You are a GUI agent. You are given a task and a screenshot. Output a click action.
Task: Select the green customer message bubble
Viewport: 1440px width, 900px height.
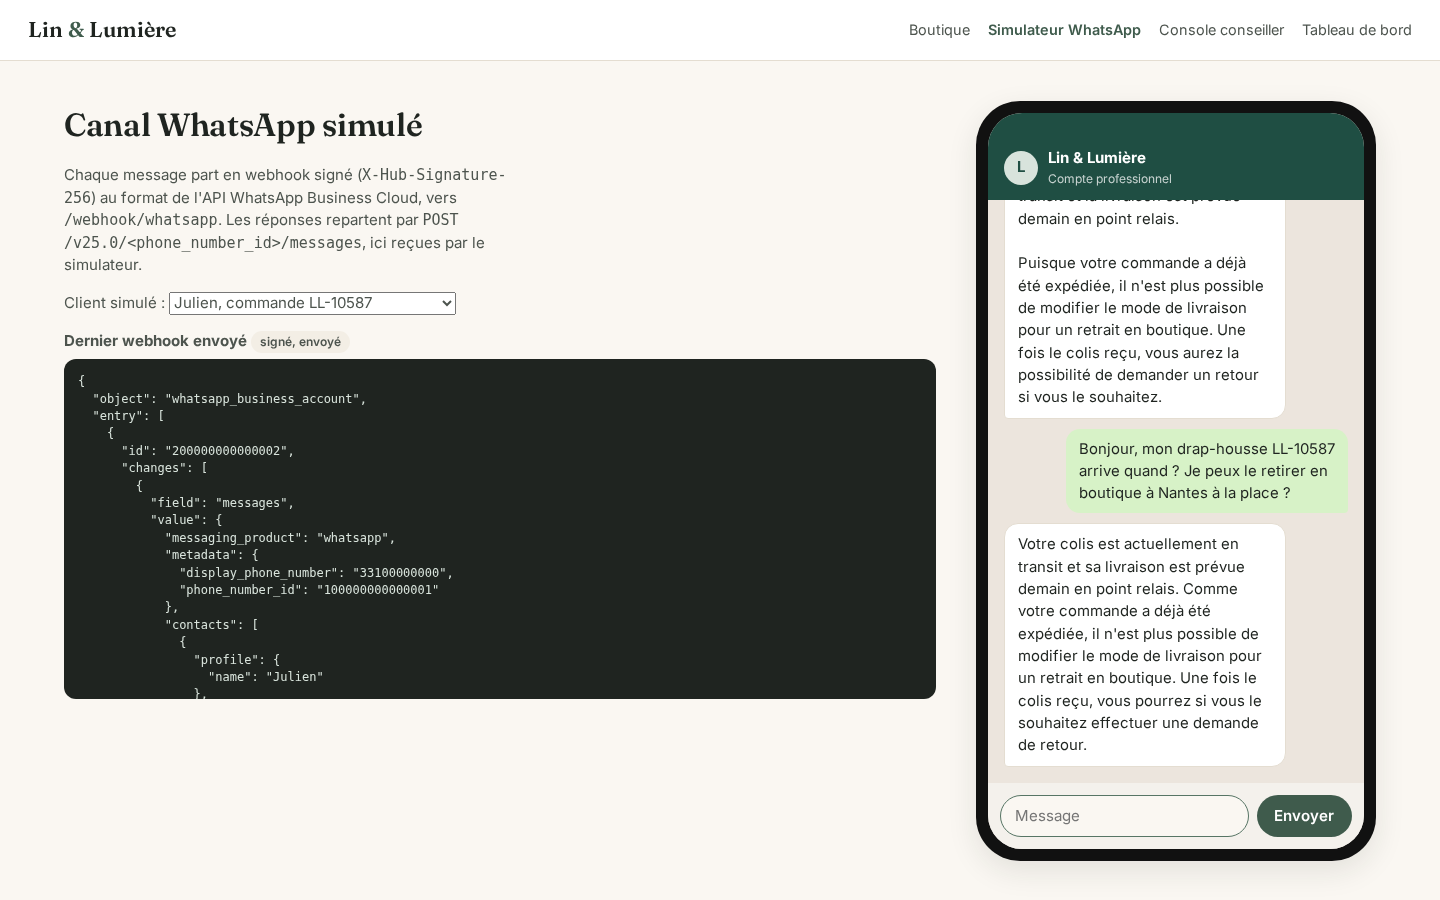coord(1207,471)
